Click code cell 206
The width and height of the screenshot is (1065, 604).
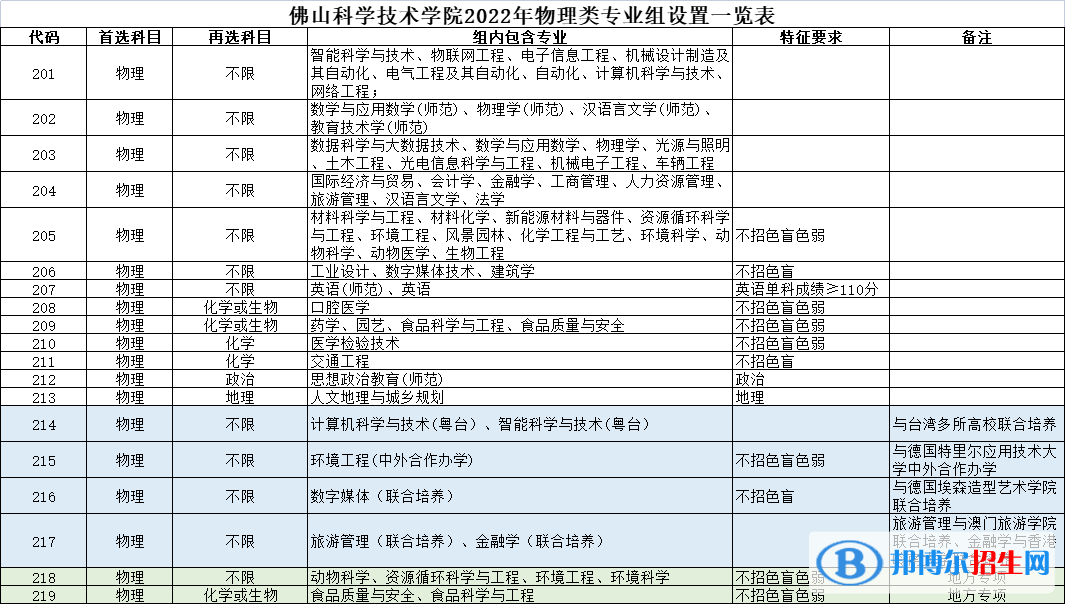coord(43,272)
